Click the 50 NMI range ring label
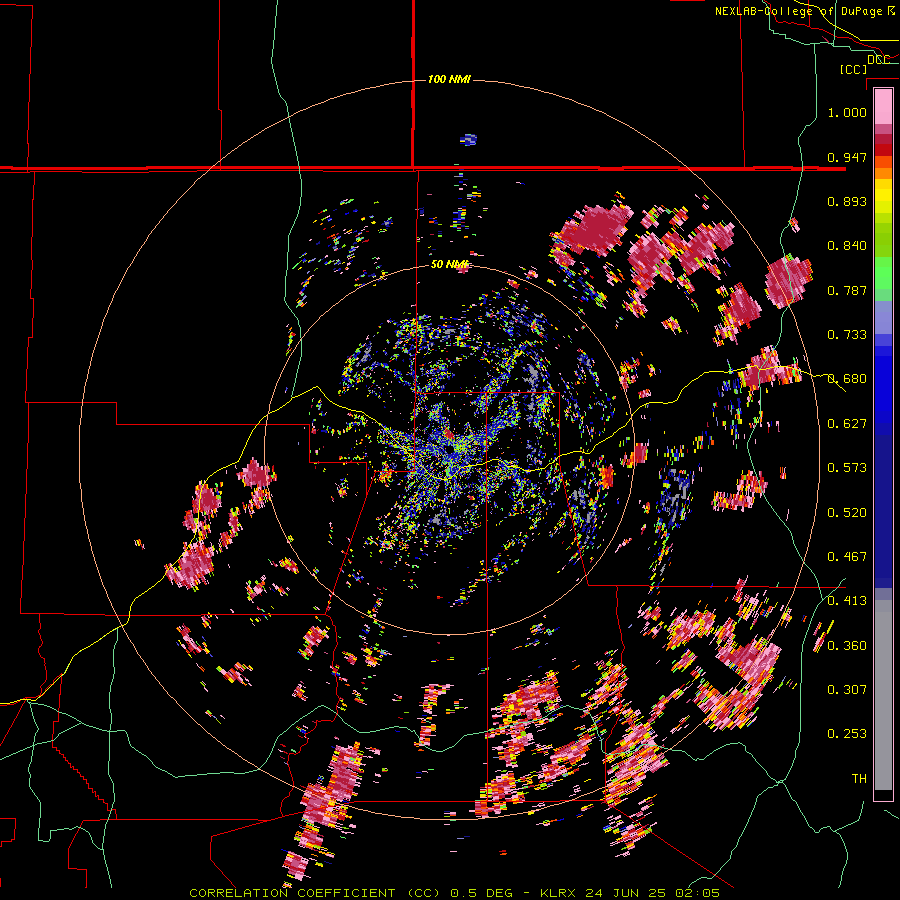900x900 pixels. [450, 264]
